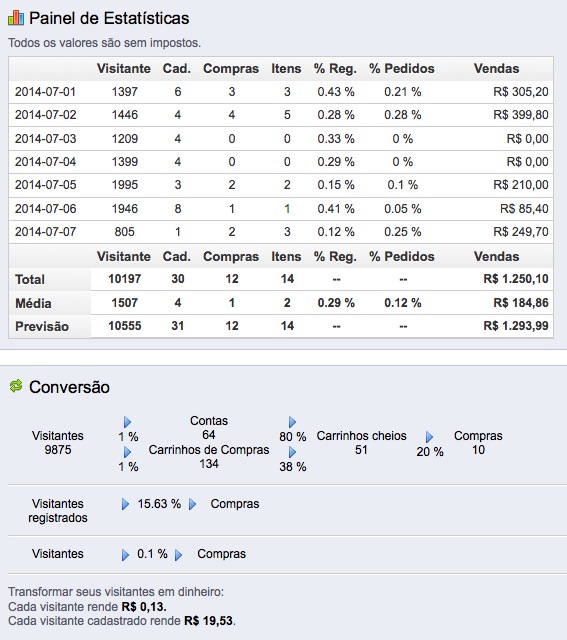Click Transformar seus visitantes em dinheiro text
Image resolution: width=567 pixels, height=640 pixels.
tap(116, 592)
